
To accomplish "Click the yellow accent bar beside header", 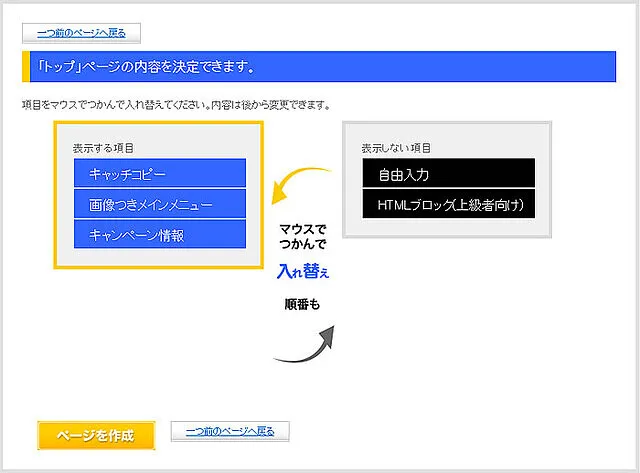I will click(x=24, y=67).
